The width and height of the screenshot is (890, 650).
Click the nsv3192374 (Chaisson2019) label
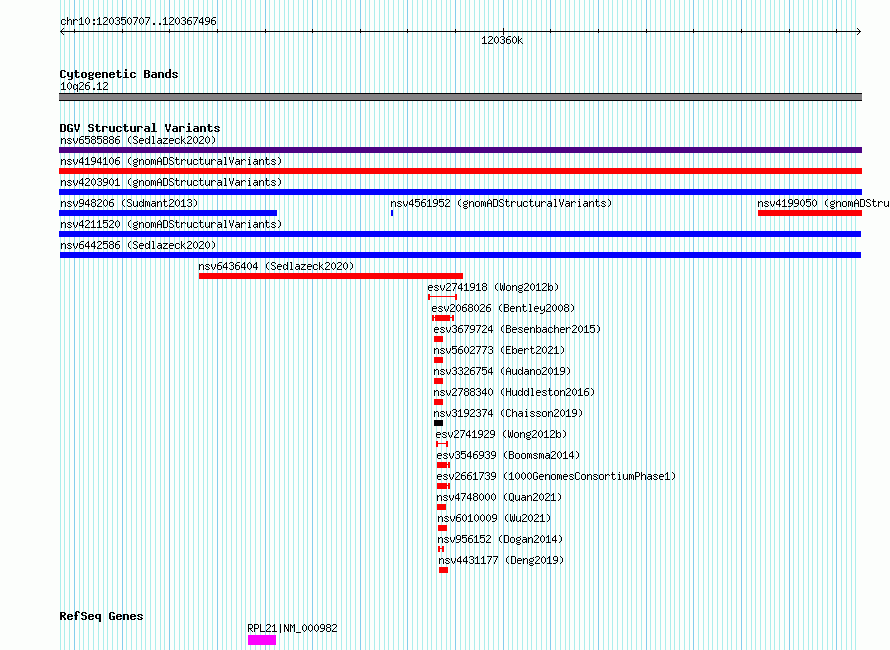click(x=508, y=413)
